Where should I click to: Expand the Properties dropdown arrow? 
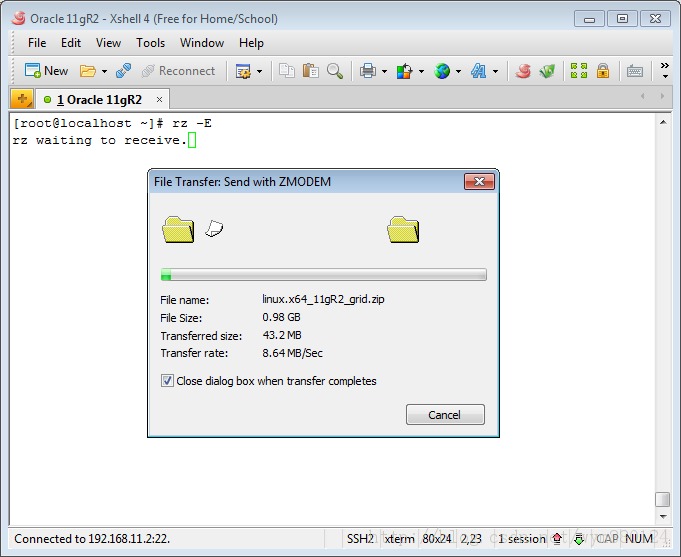click(259, 71)
